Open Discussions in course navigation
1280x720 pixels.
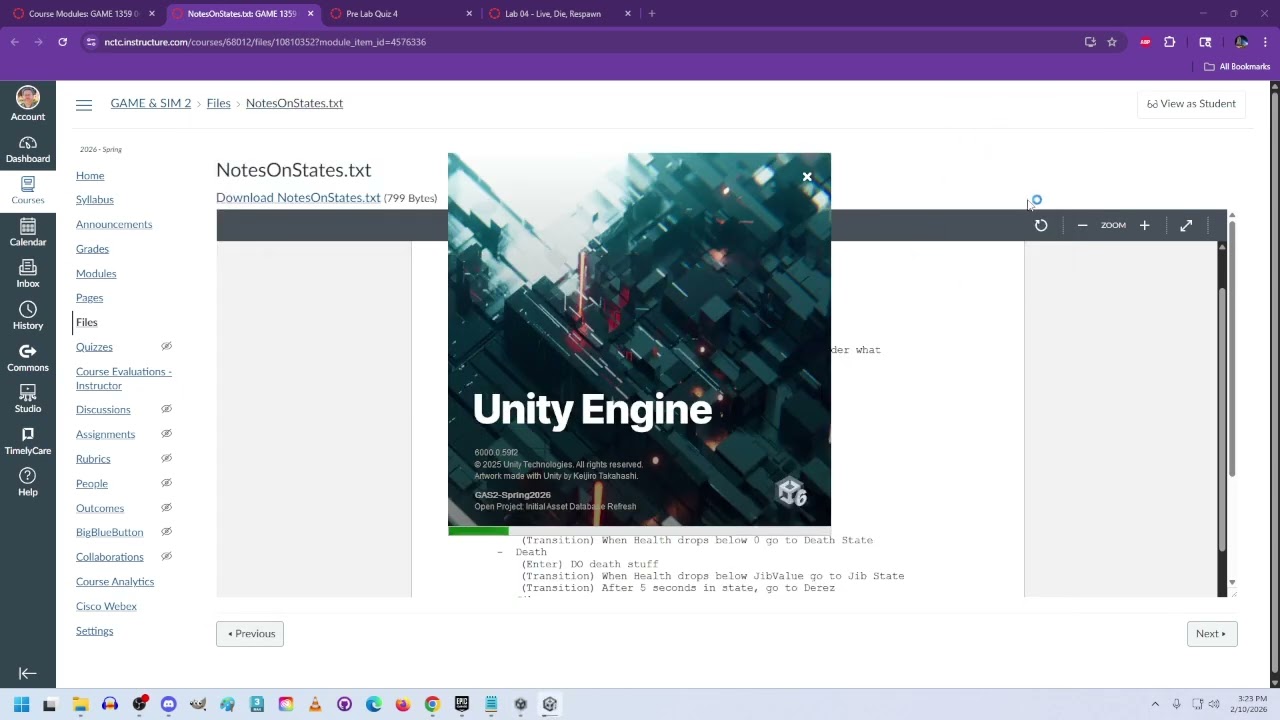(x=103, y=410)
